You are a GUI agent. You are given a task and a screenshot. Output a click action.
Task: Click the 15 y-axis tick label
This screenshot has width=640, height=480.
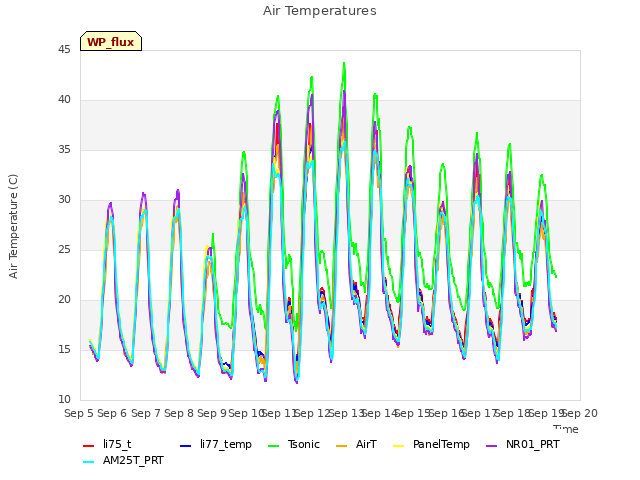64,349
